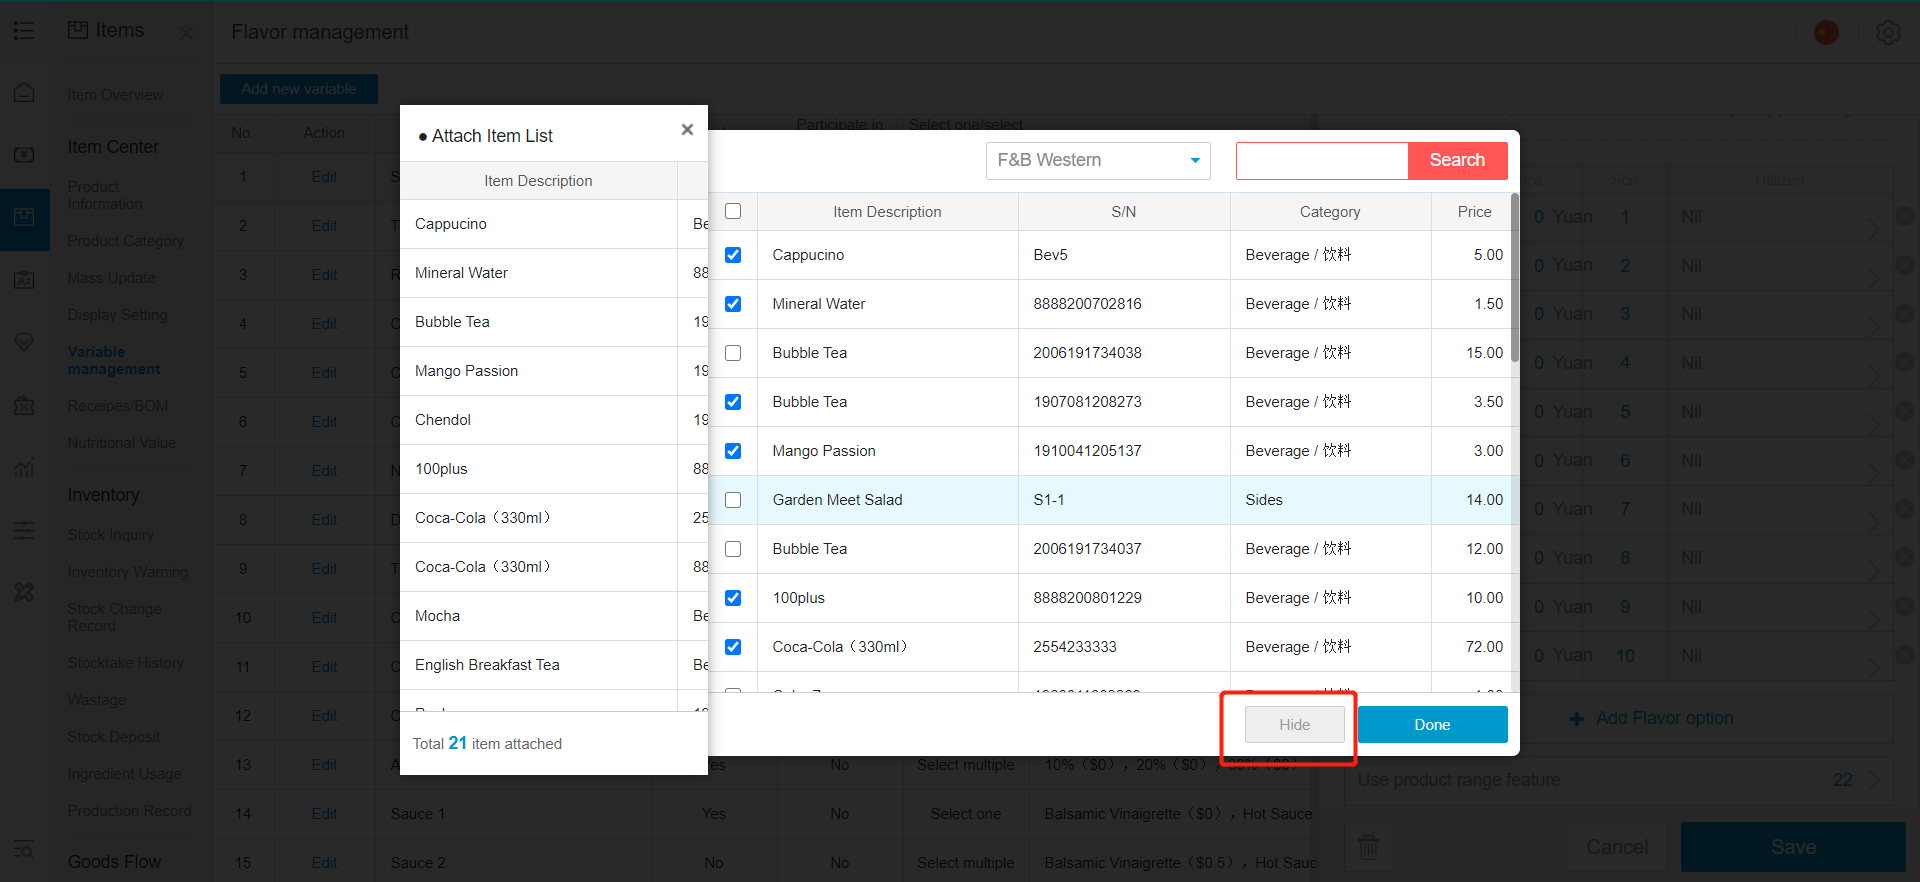
Task: Click the blue Done button
Action: coord(1432,725)
